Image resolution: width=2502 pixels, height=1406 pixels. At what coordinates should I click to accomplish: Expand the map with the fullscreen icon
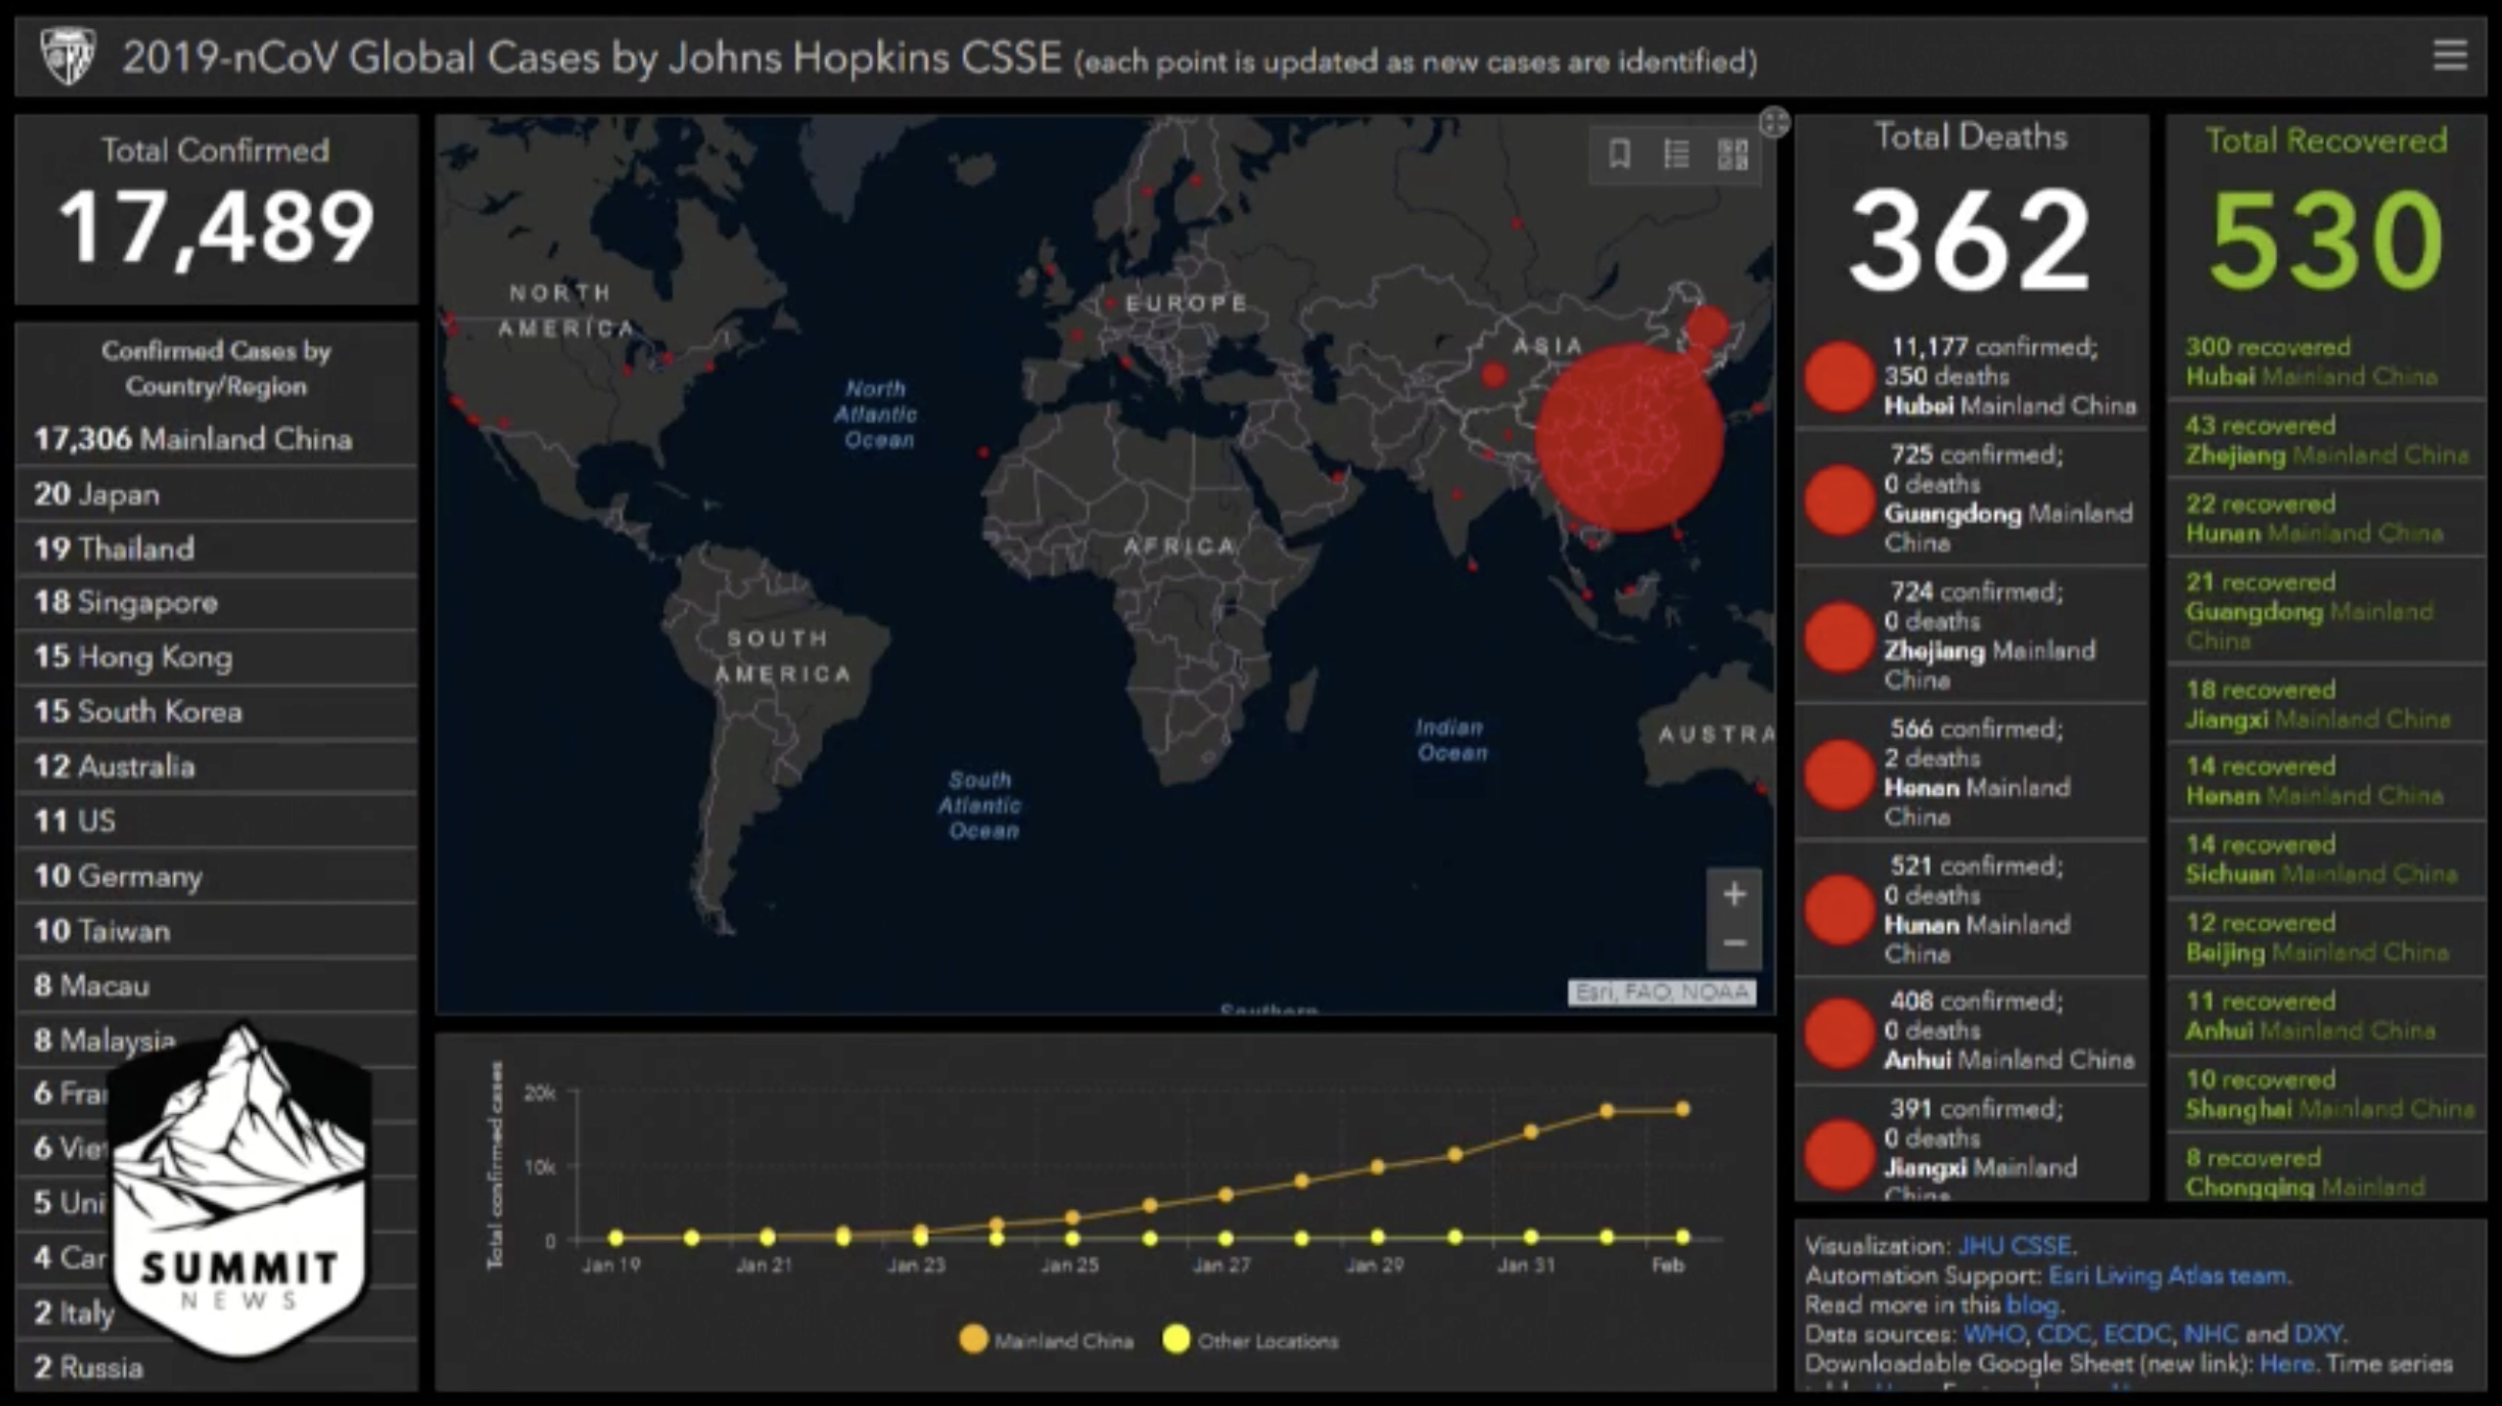[1774, 122]
